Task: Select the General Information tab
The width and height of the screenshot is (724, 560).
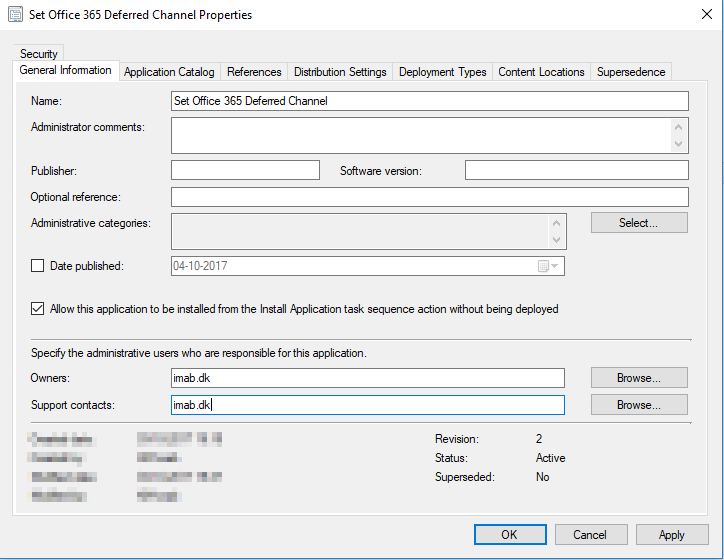Action: [x=66, y=70]
